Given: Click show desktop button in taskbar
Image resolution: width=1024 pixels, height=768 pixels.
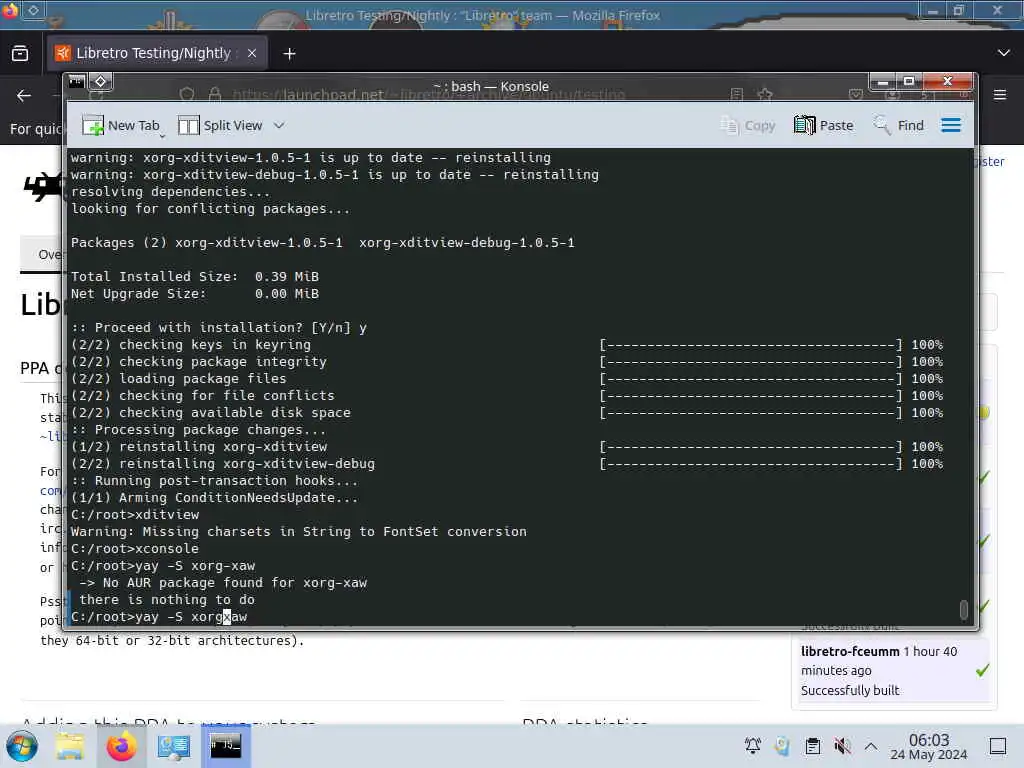Looking at the screenshot, I should 998,746.
